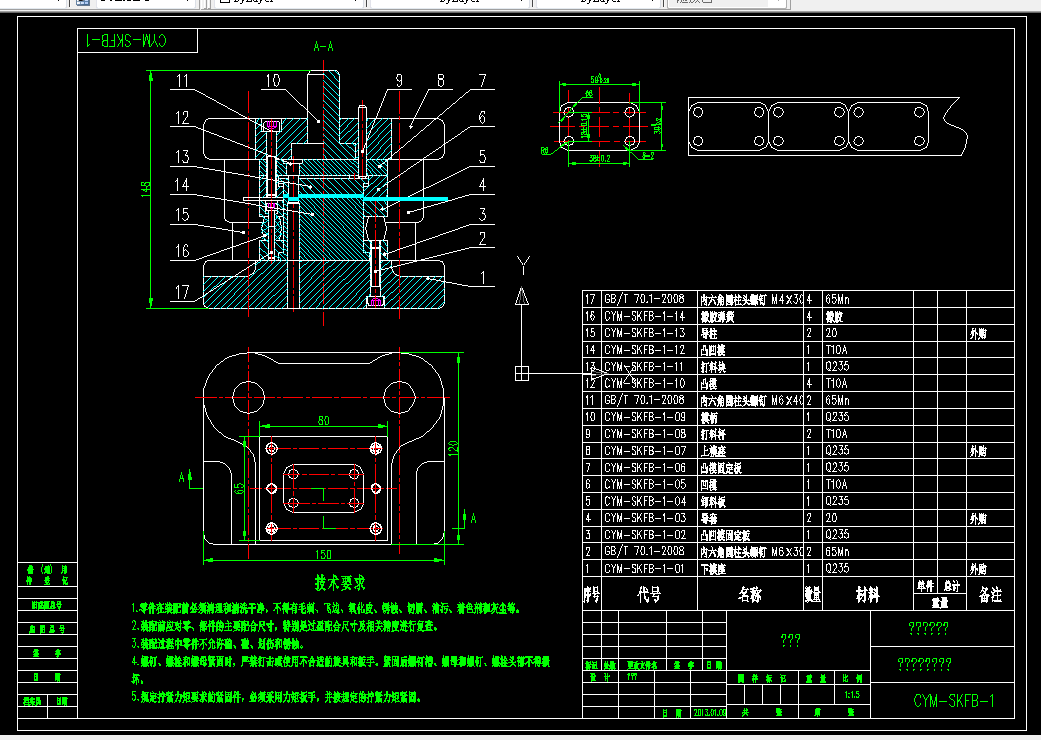
Task: Select the 技术要求 heading text
Action: [x=340, y=583]
